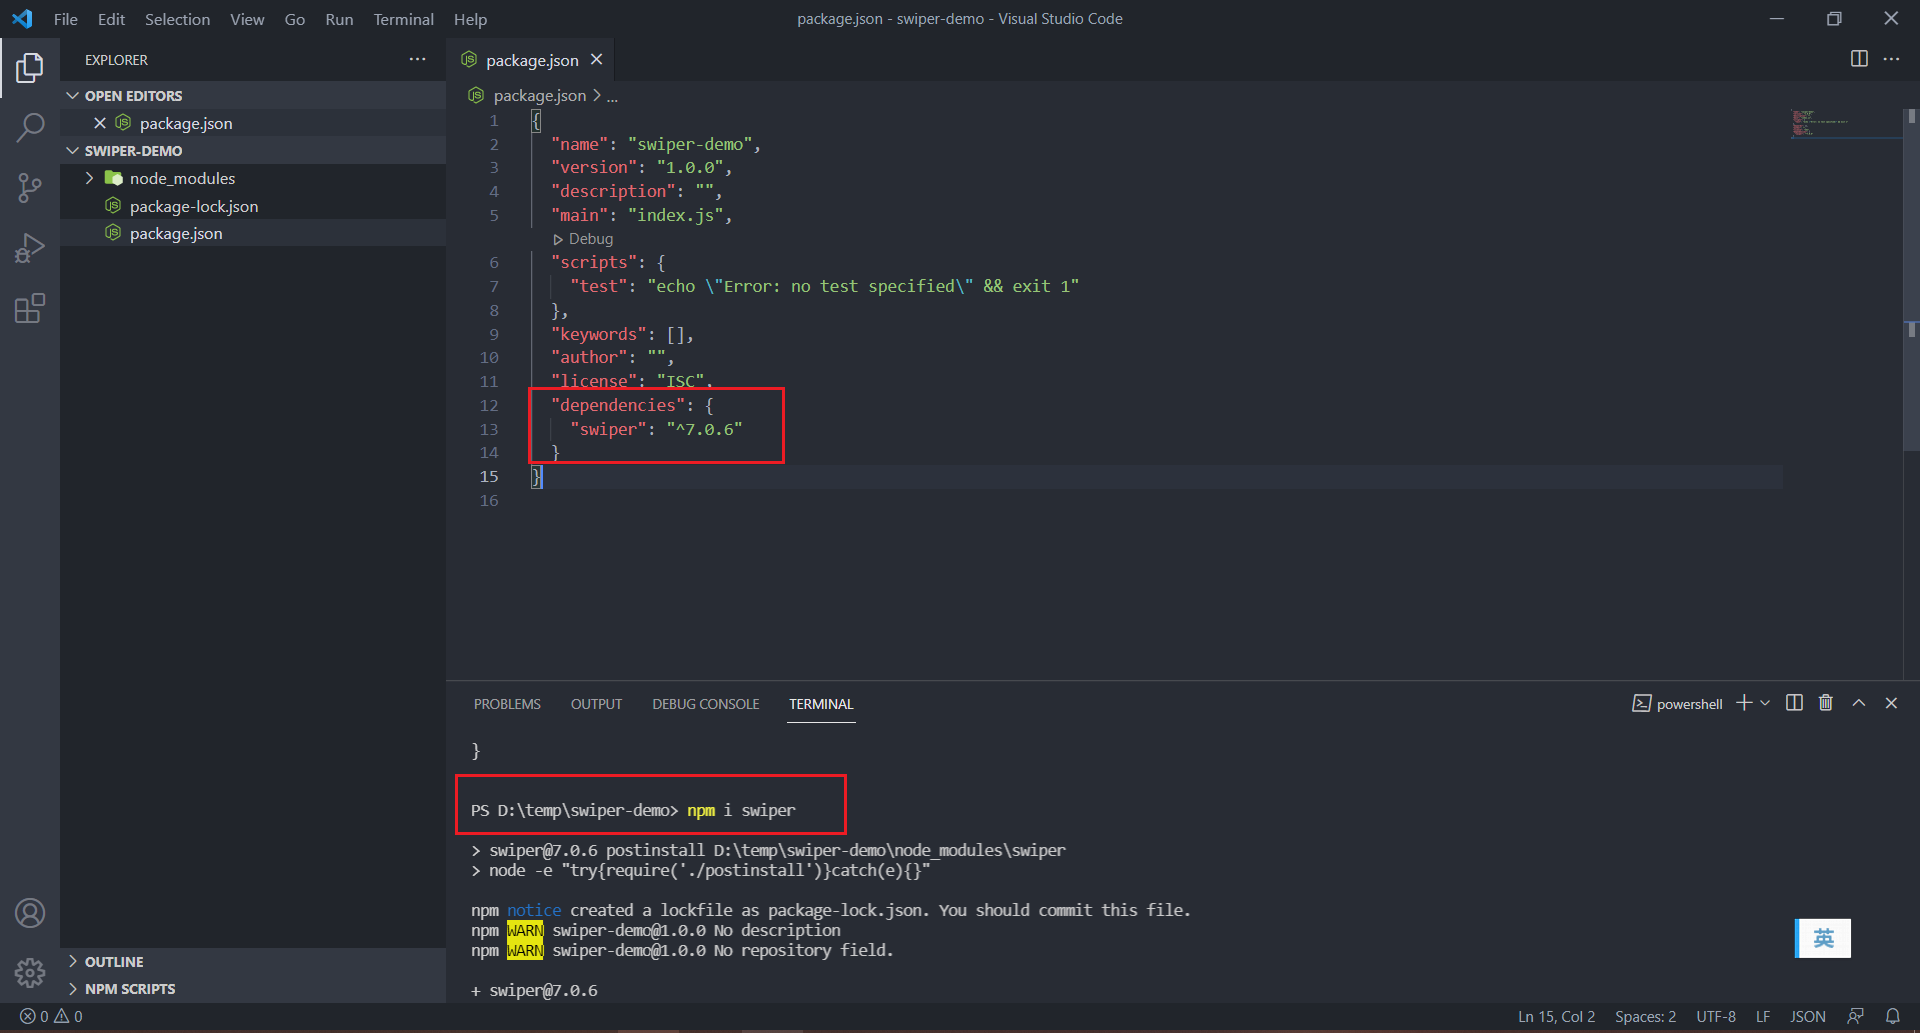Change file encoding UTF-8
This screenshot has width=1920, height=1033.
(x=1716, y=1016)
